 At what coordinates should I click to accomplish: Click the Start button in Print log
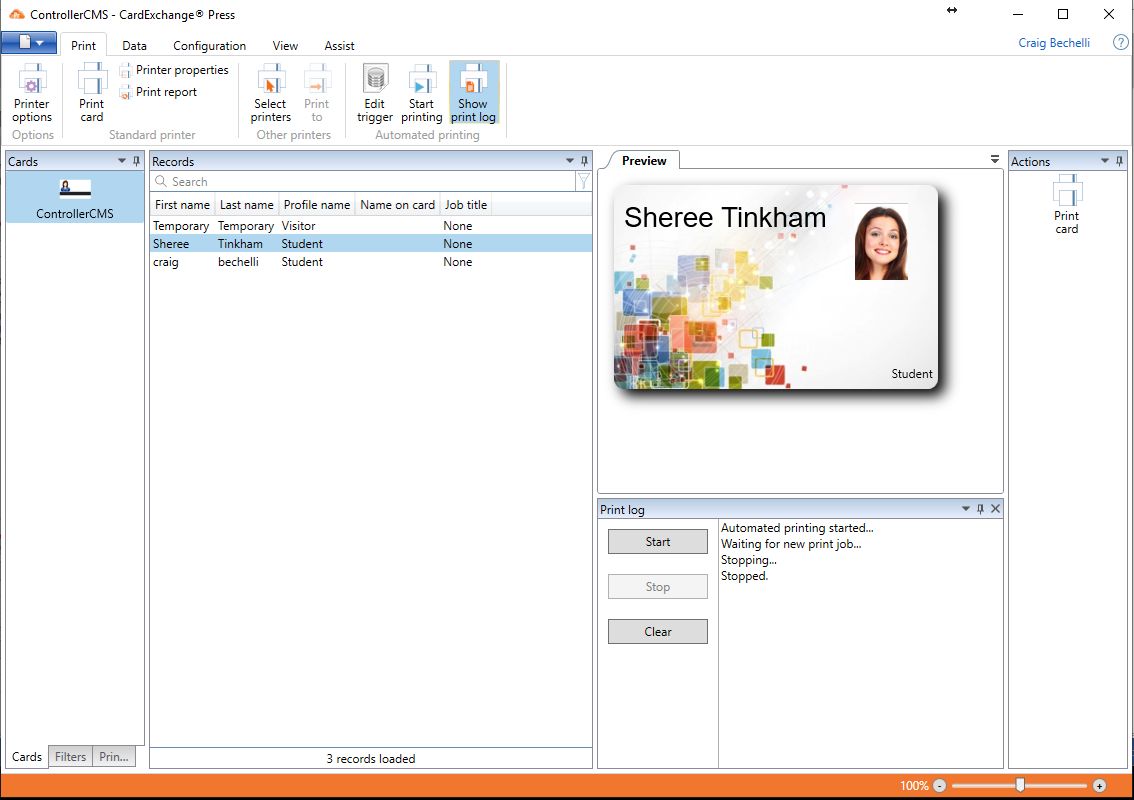coord(657,542)
